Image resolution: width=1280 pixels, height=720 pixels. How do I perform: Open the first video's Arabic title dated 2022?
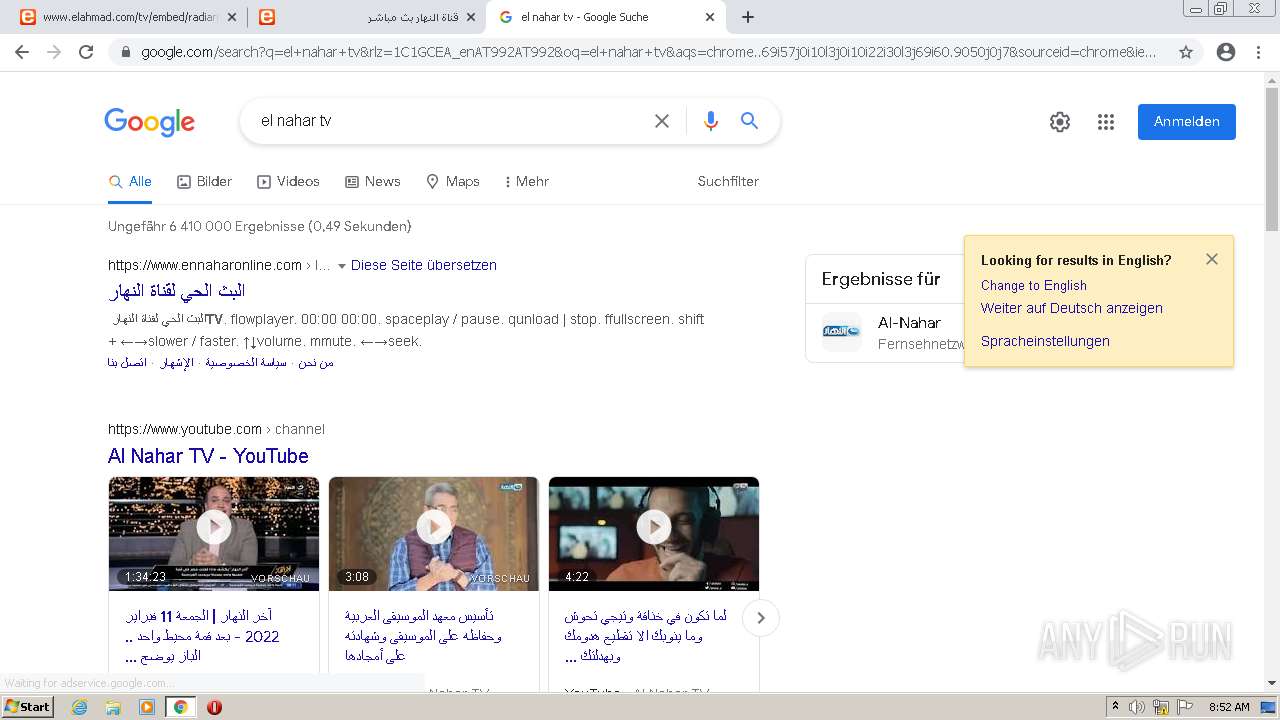(x=202, y=636)
